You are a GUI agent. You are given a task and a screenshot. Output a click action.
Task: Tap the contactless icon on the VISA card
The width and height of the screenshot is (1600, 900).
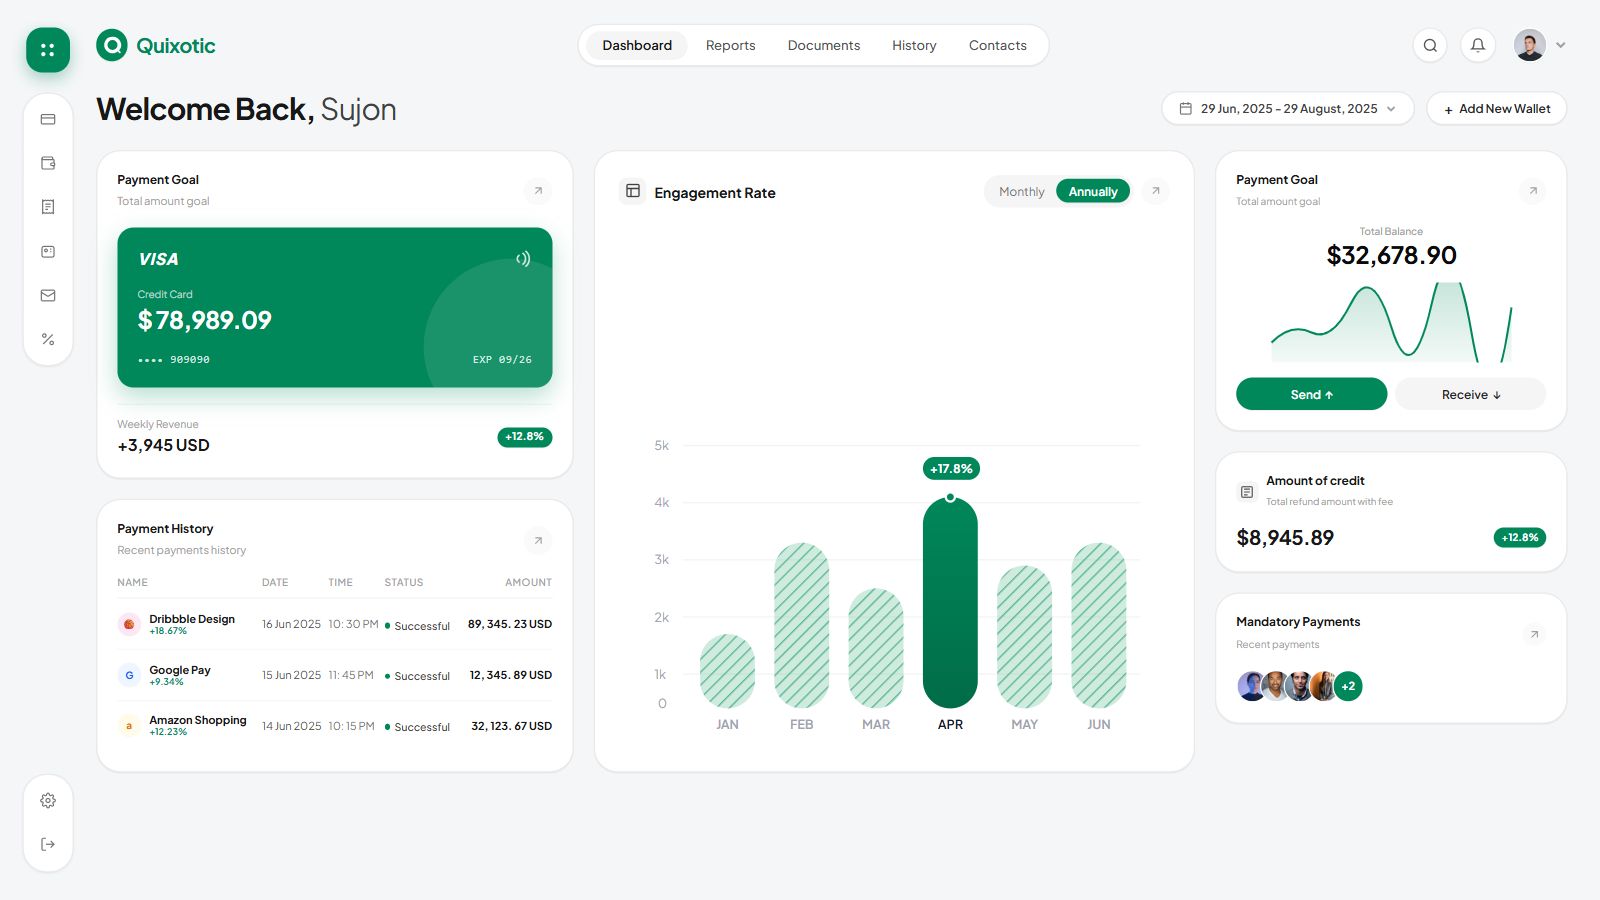[x=523, y=259]
